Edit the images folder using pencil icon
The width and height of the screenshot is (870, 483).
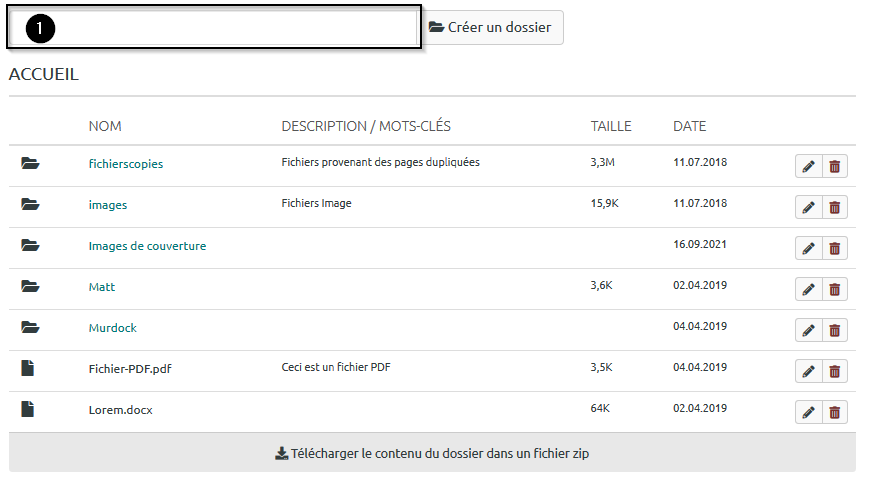808,207
